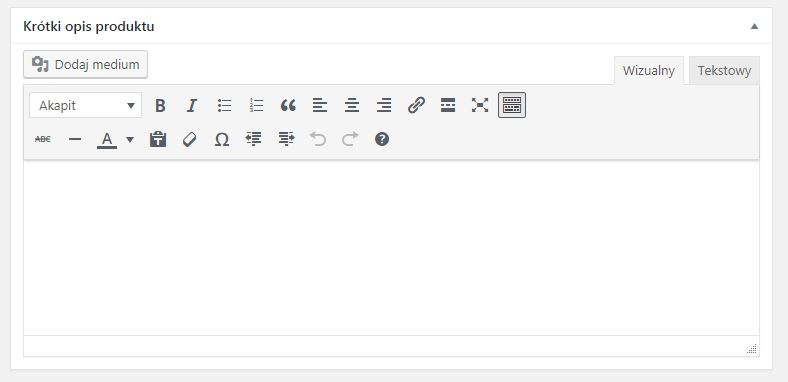This screenshot has width=788, height=382.
Task: Align text to the right
Action: (x=384, y=105)
